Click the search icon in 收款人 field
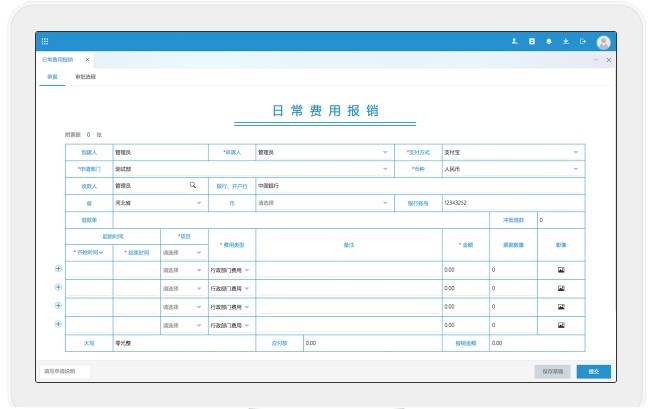The width and height of the screenshot is (650, 409). (193, 185)
